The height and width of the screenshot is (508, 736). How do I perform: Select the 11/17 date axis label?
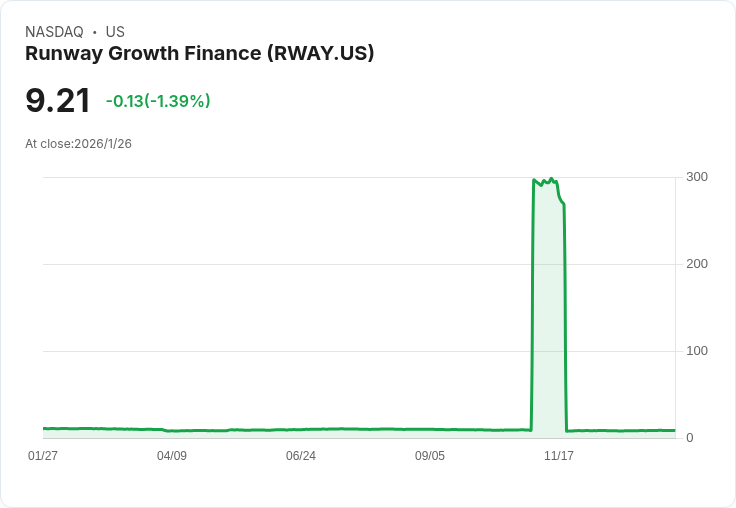click(559, 456)
